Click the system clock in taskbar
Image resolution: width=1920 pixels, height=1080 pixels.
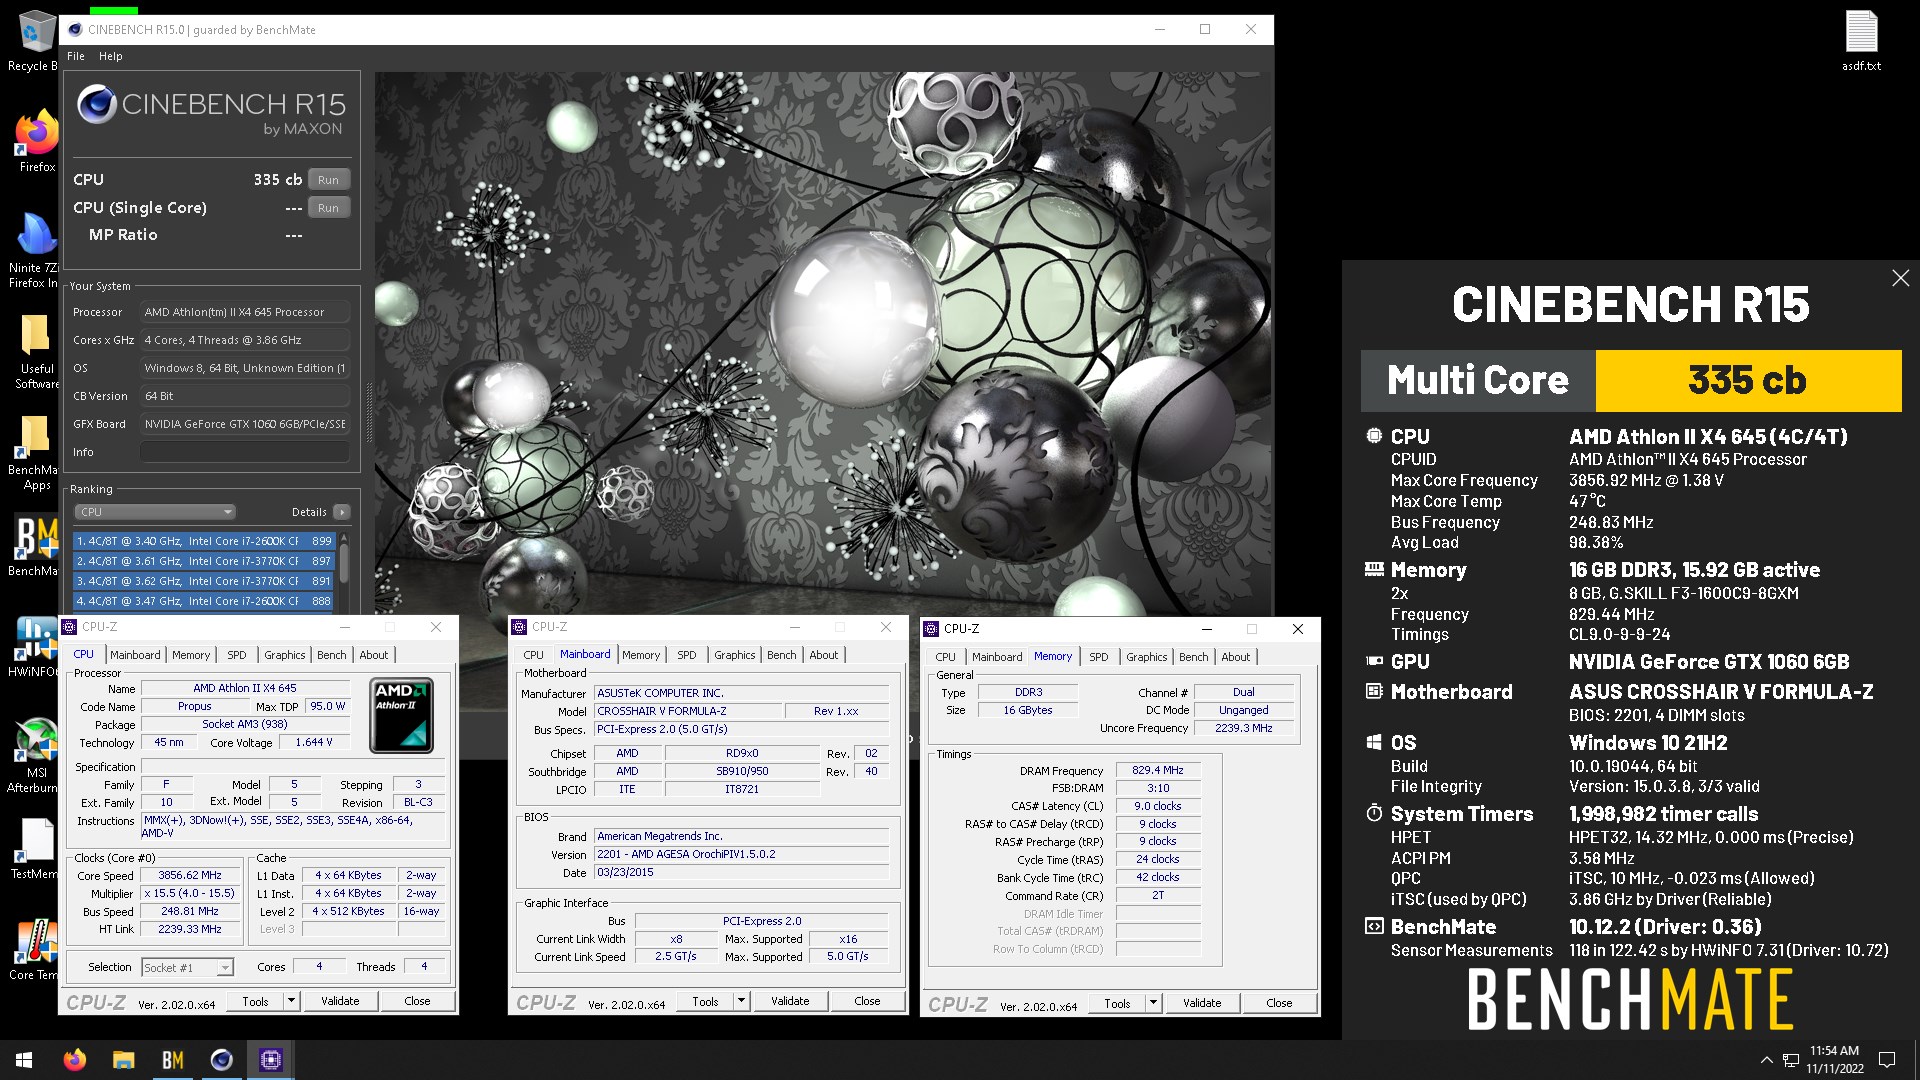click(1834, 1060)
